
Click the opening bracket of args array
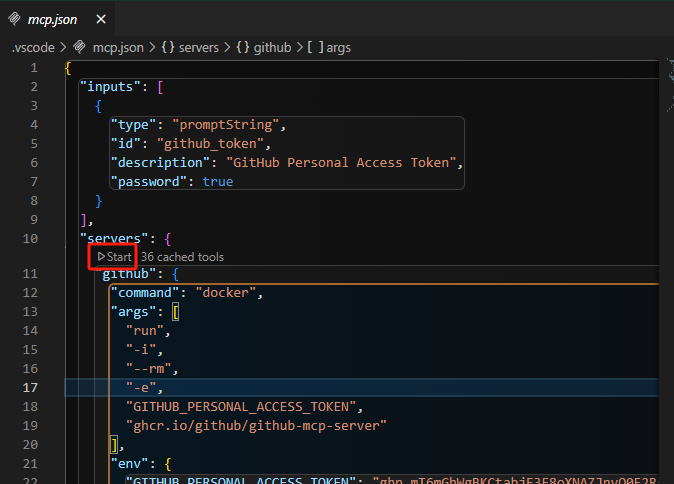point(175,312)
